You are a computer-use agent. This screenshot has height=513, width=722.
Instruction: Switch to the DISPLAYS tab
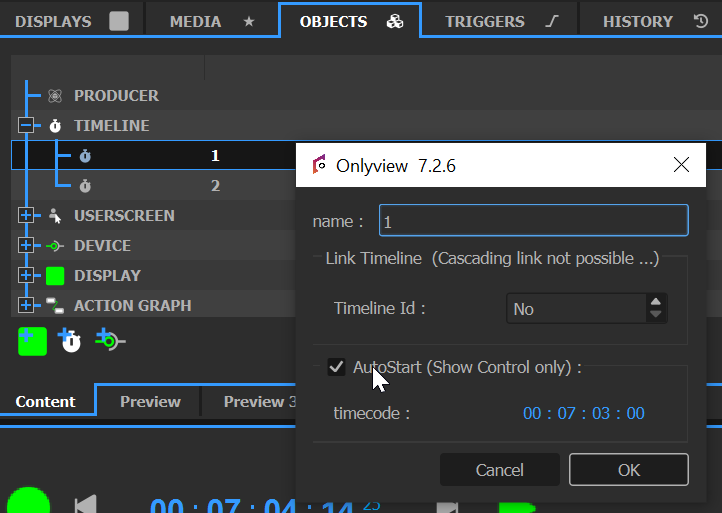pyautogui.click(x=71, y=21)
